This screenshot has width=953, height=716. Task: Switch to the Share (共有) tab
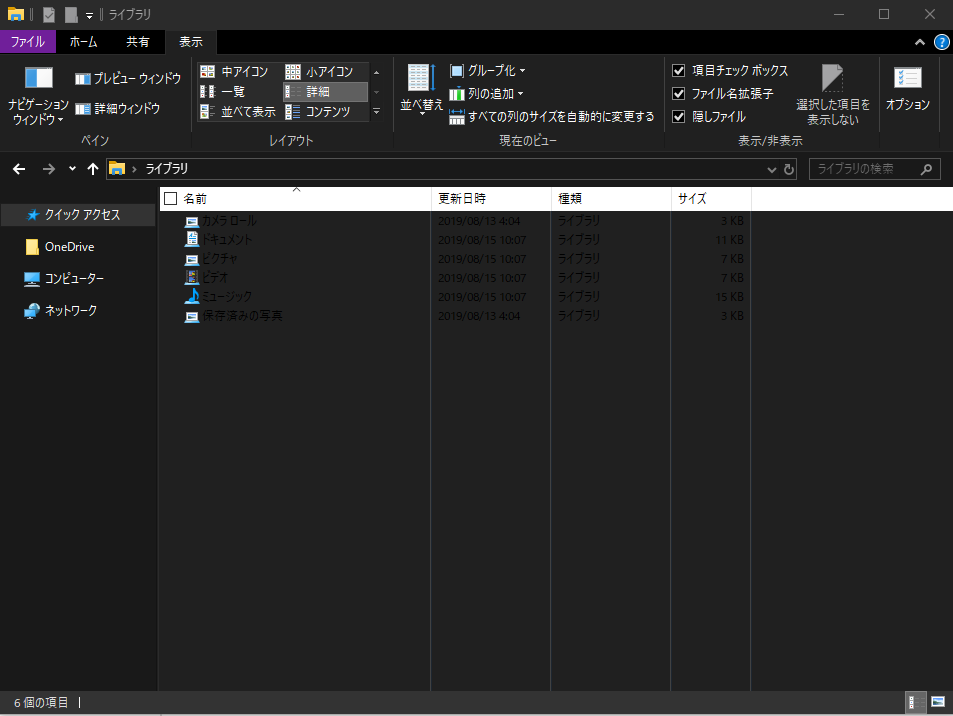tap(137, 42)
